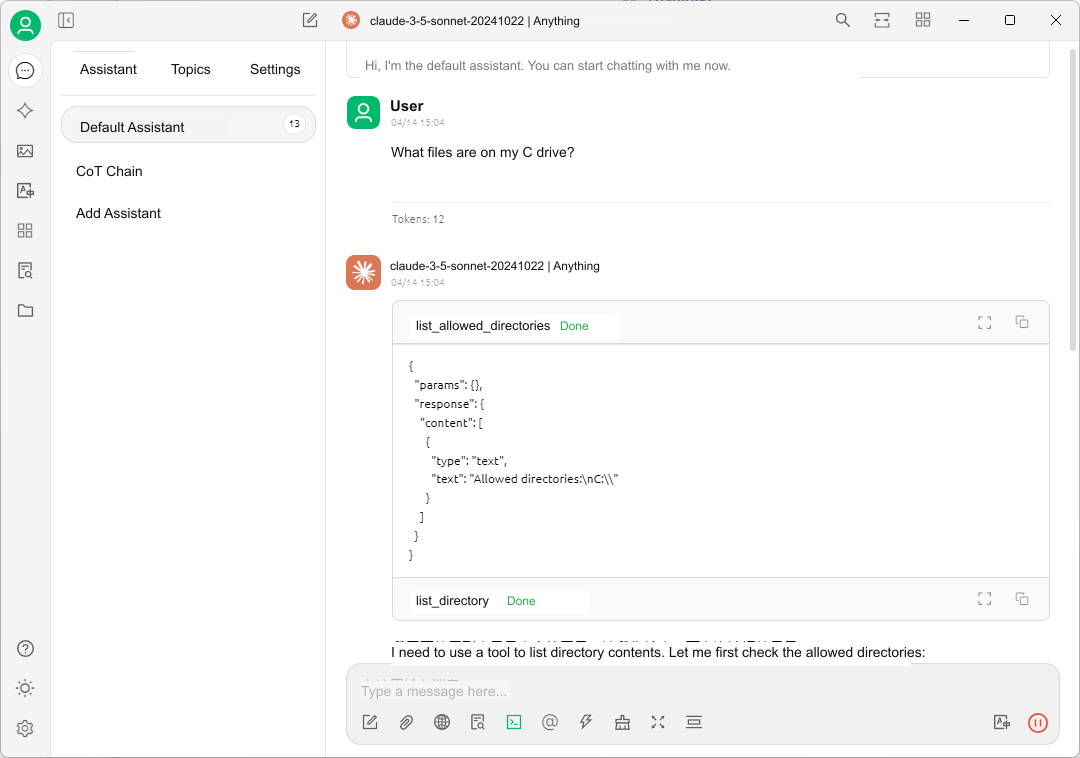Screen dimensions: 1080x758
Task: Switch to the Assistant tab
Action: tap(108, 70)
